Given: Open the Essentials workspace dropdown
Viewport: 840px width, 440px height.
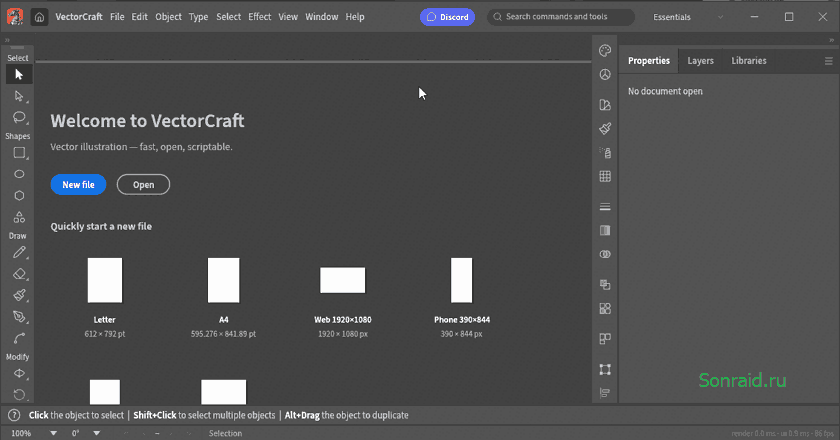Looking at the screenshot, I should [x=688, y=17].
